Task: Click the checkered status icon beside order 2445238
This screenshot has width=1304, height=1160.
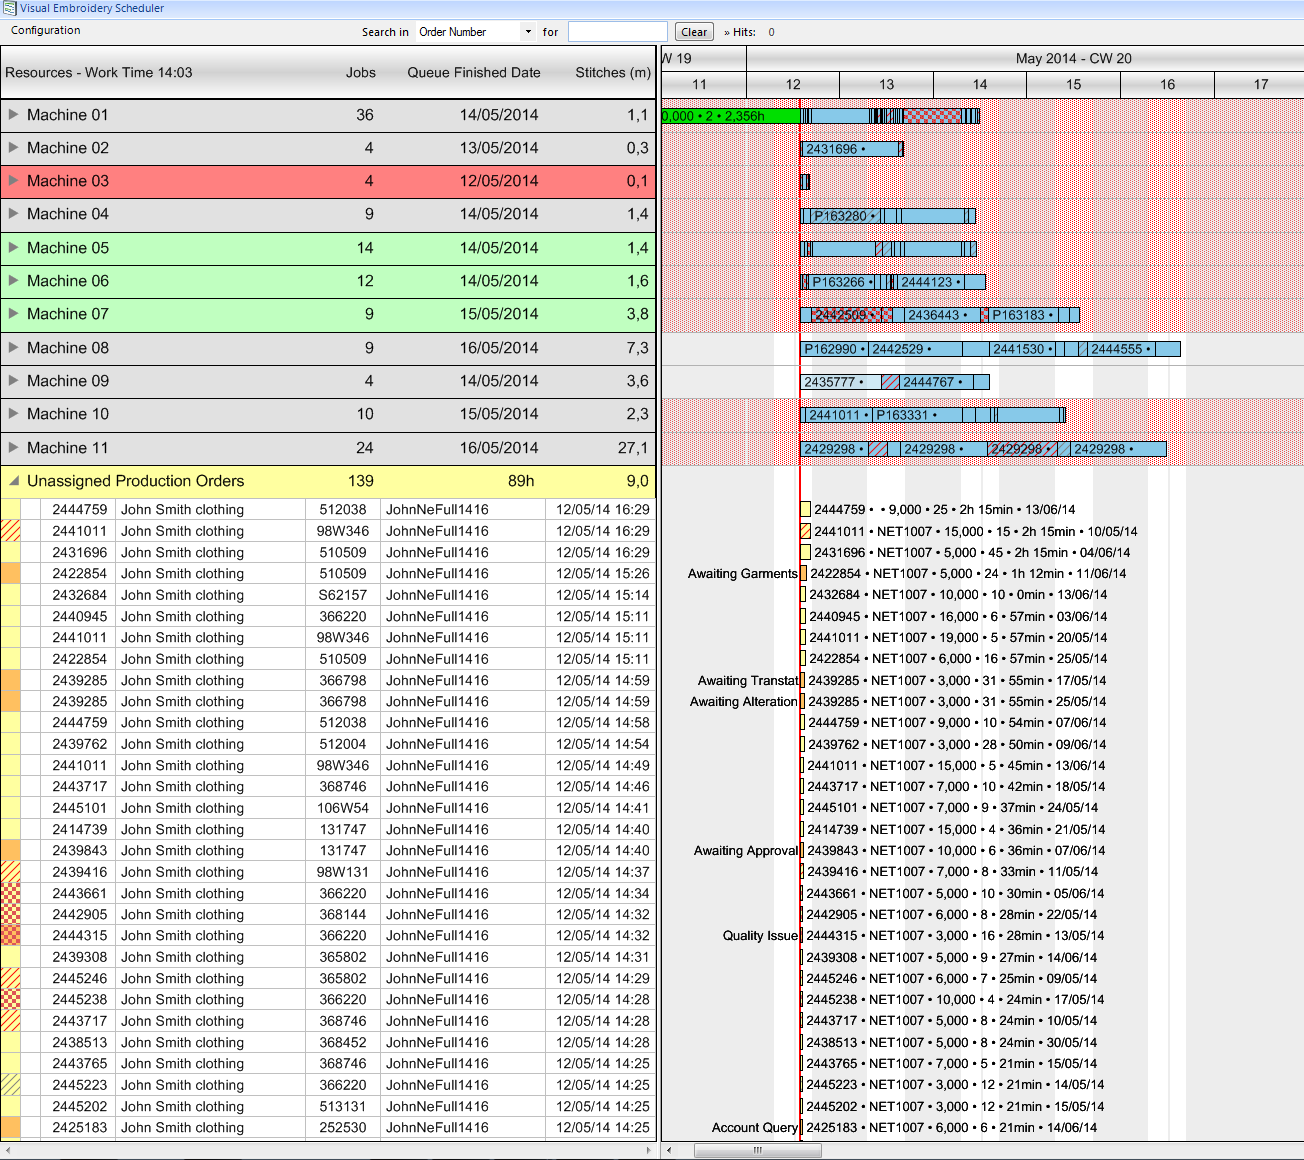Action: (10, 999)
